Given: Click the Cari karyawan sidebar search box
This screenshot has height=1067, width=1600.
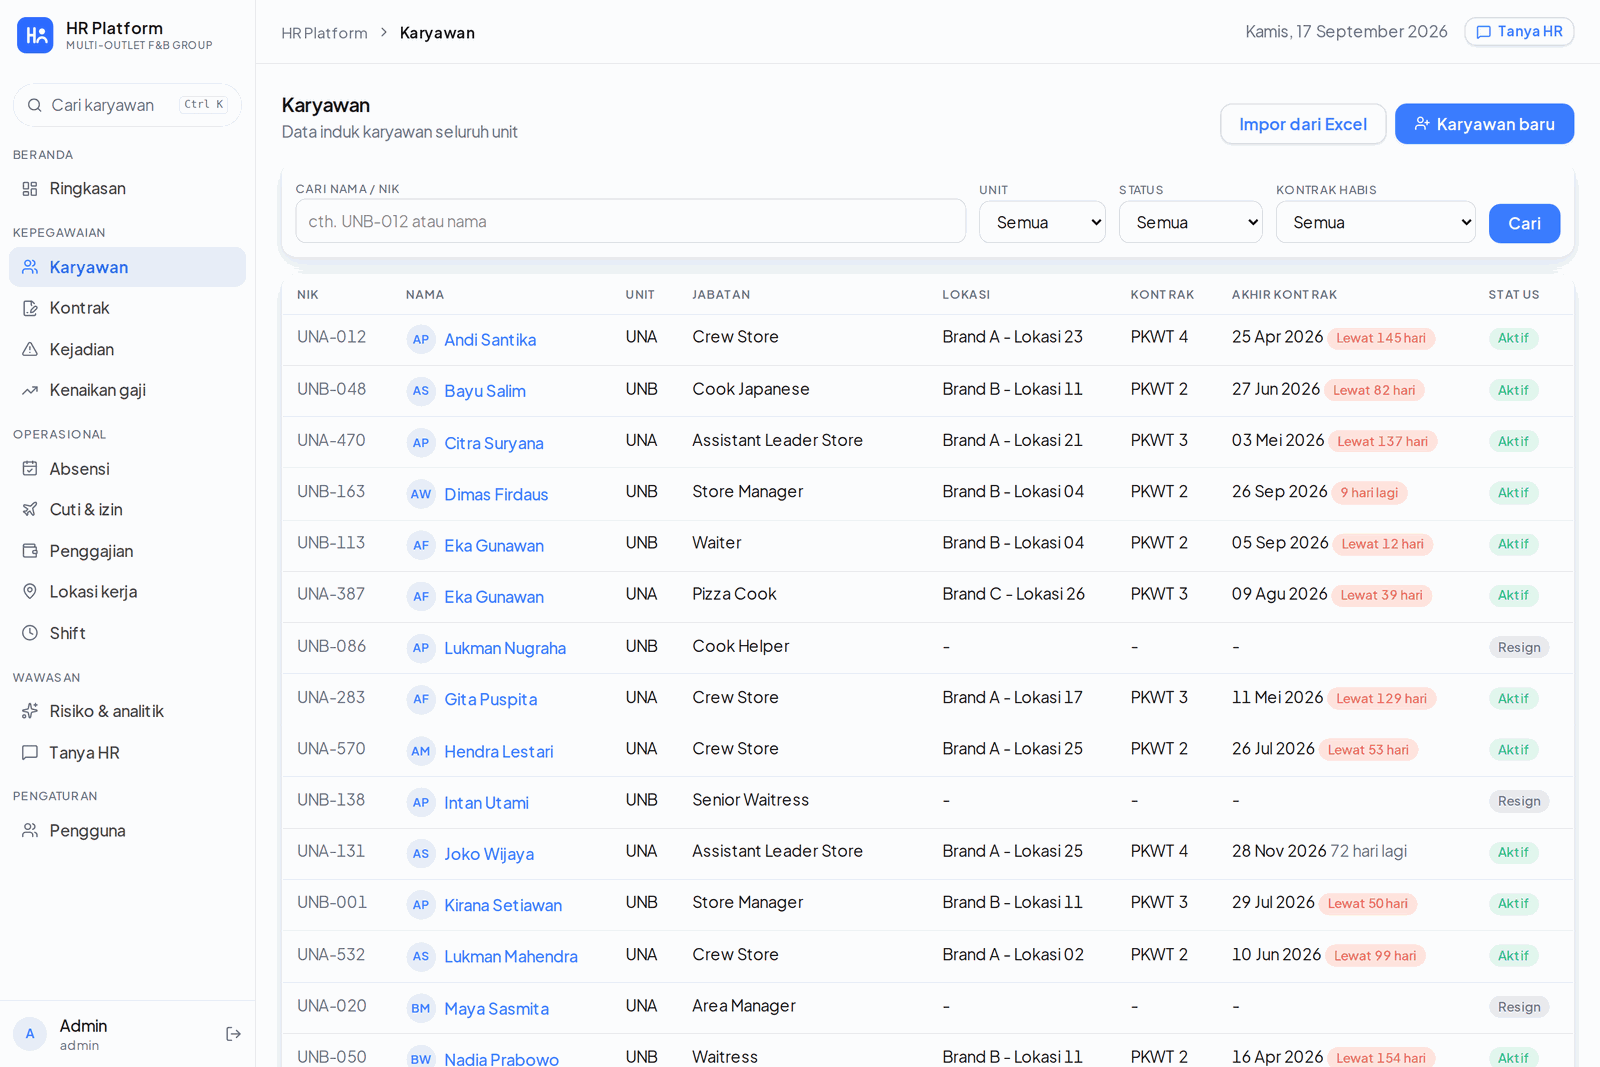Looking at the screenshot, I should 127,105.
